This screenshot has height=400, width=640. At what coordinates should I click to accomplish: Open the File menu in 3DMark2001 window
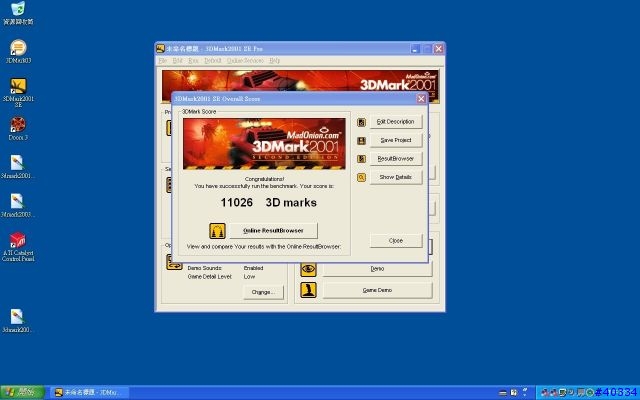click(163, 60)
